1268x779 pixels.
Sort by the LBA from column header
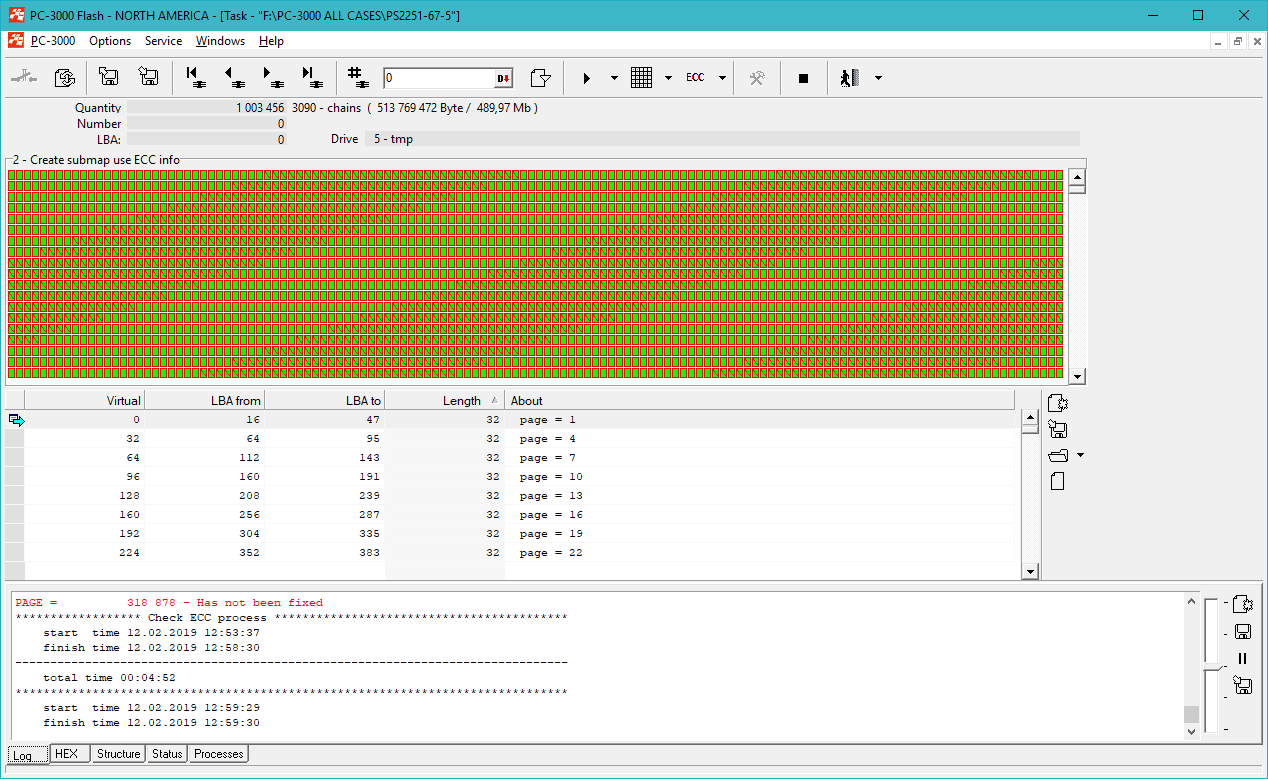[204, 400]
